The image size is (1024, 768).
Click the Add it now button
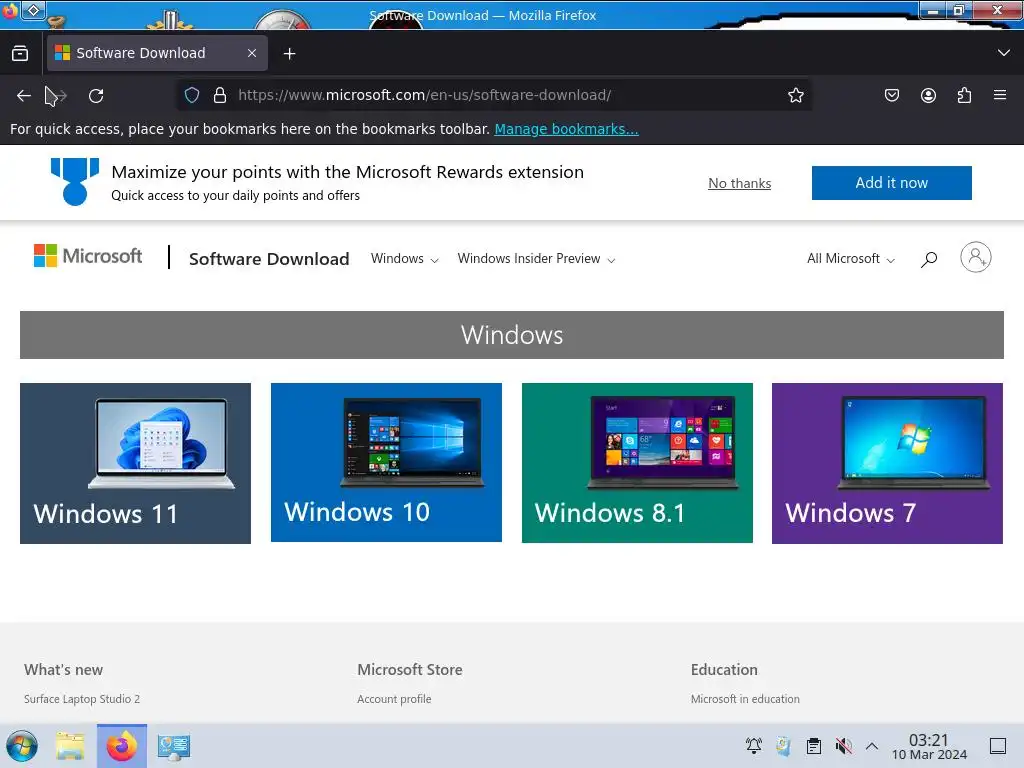click(891, 183)
